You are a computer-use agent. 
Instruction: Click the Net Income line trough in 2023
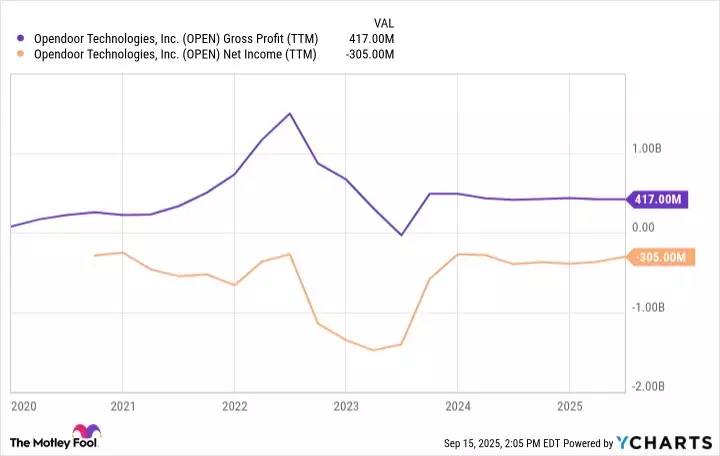point(373,350)
